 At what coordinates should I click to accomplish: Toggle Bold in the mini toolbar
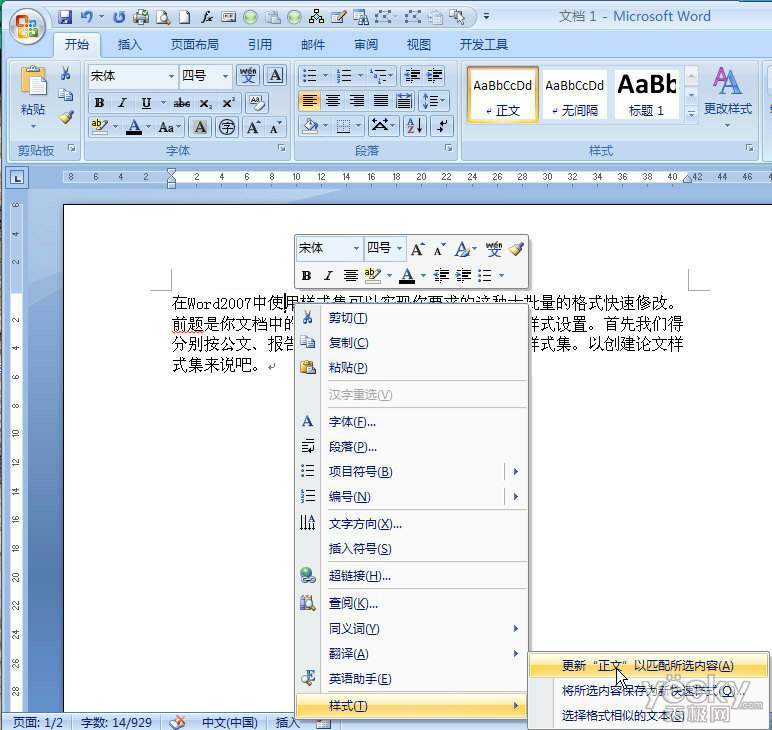pos(306,275)
